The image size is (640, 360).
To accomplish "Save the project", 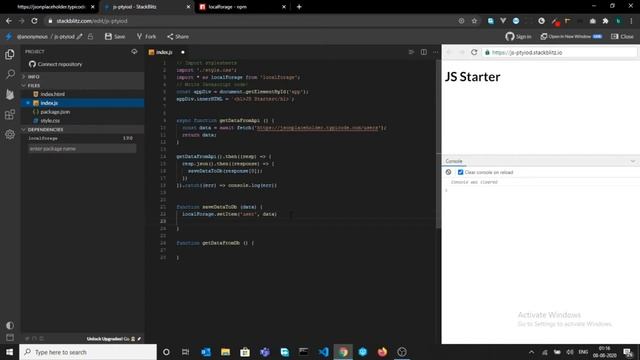I will (x=115, y=37).
